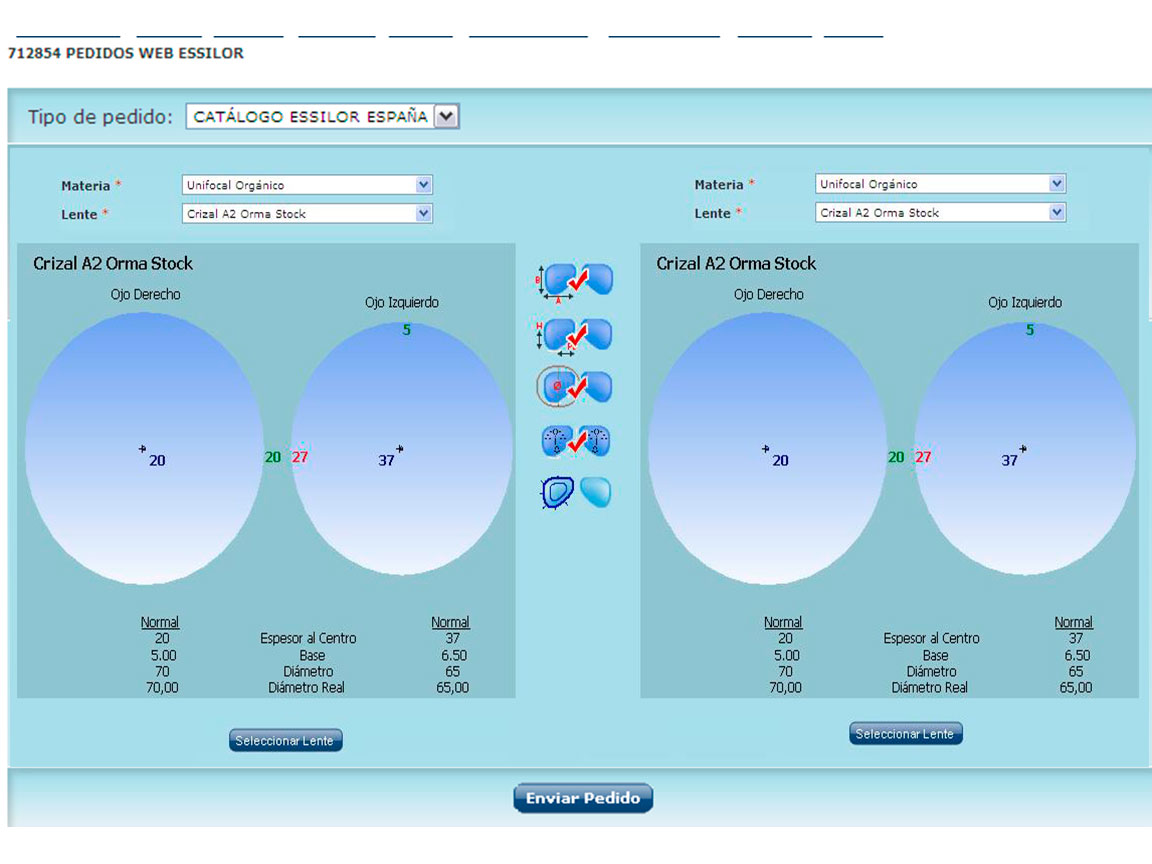Click the '65,00' real diameter in the right panel
Image resolution: width=1152 pixels, height=864 pixels.
[1076, 688]
